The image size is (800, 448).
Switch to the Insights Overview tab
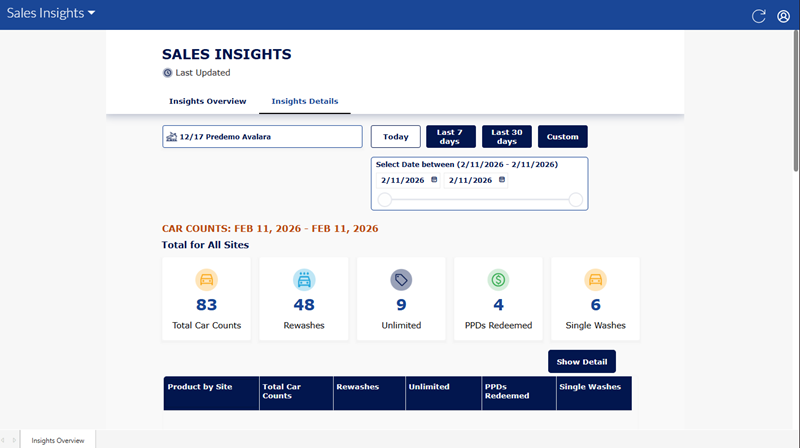pyautogui.click(x=208, y=101)
